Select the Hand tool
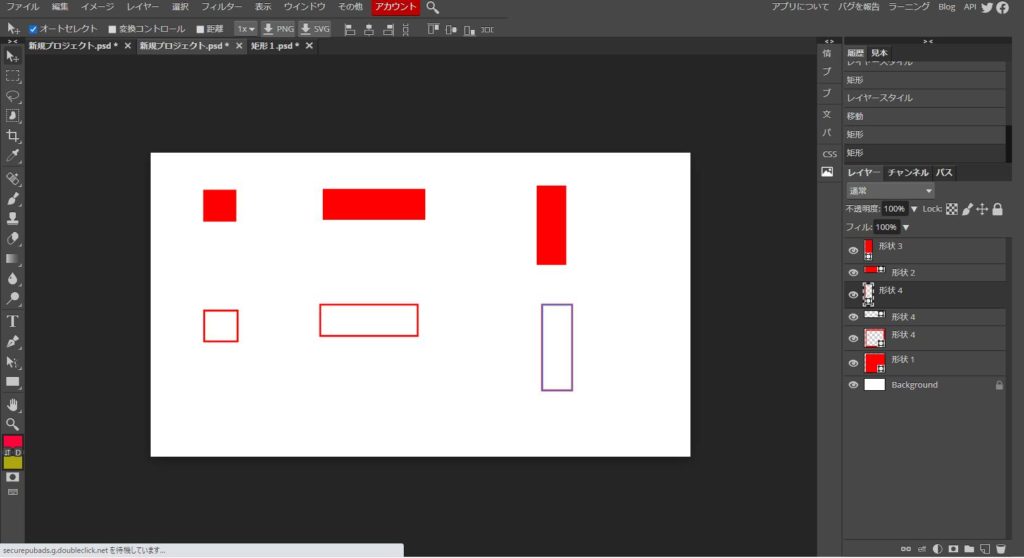The image size is (1024, 558). click(13, 404)
